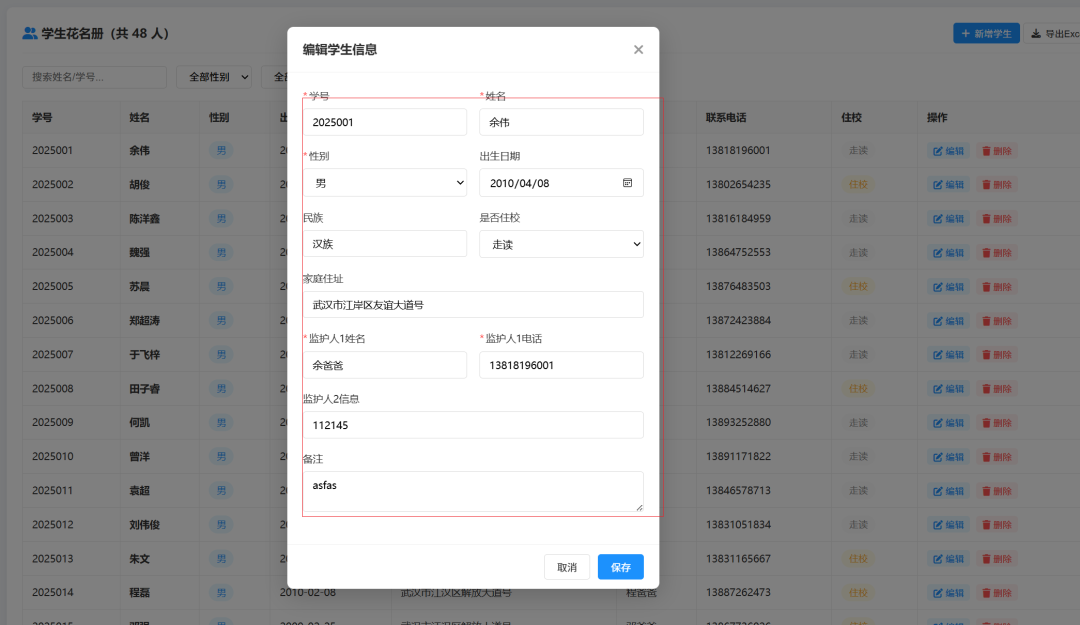Screen dimensions: 1080x625
Task: Click the 取消 button
Action: 567,567
